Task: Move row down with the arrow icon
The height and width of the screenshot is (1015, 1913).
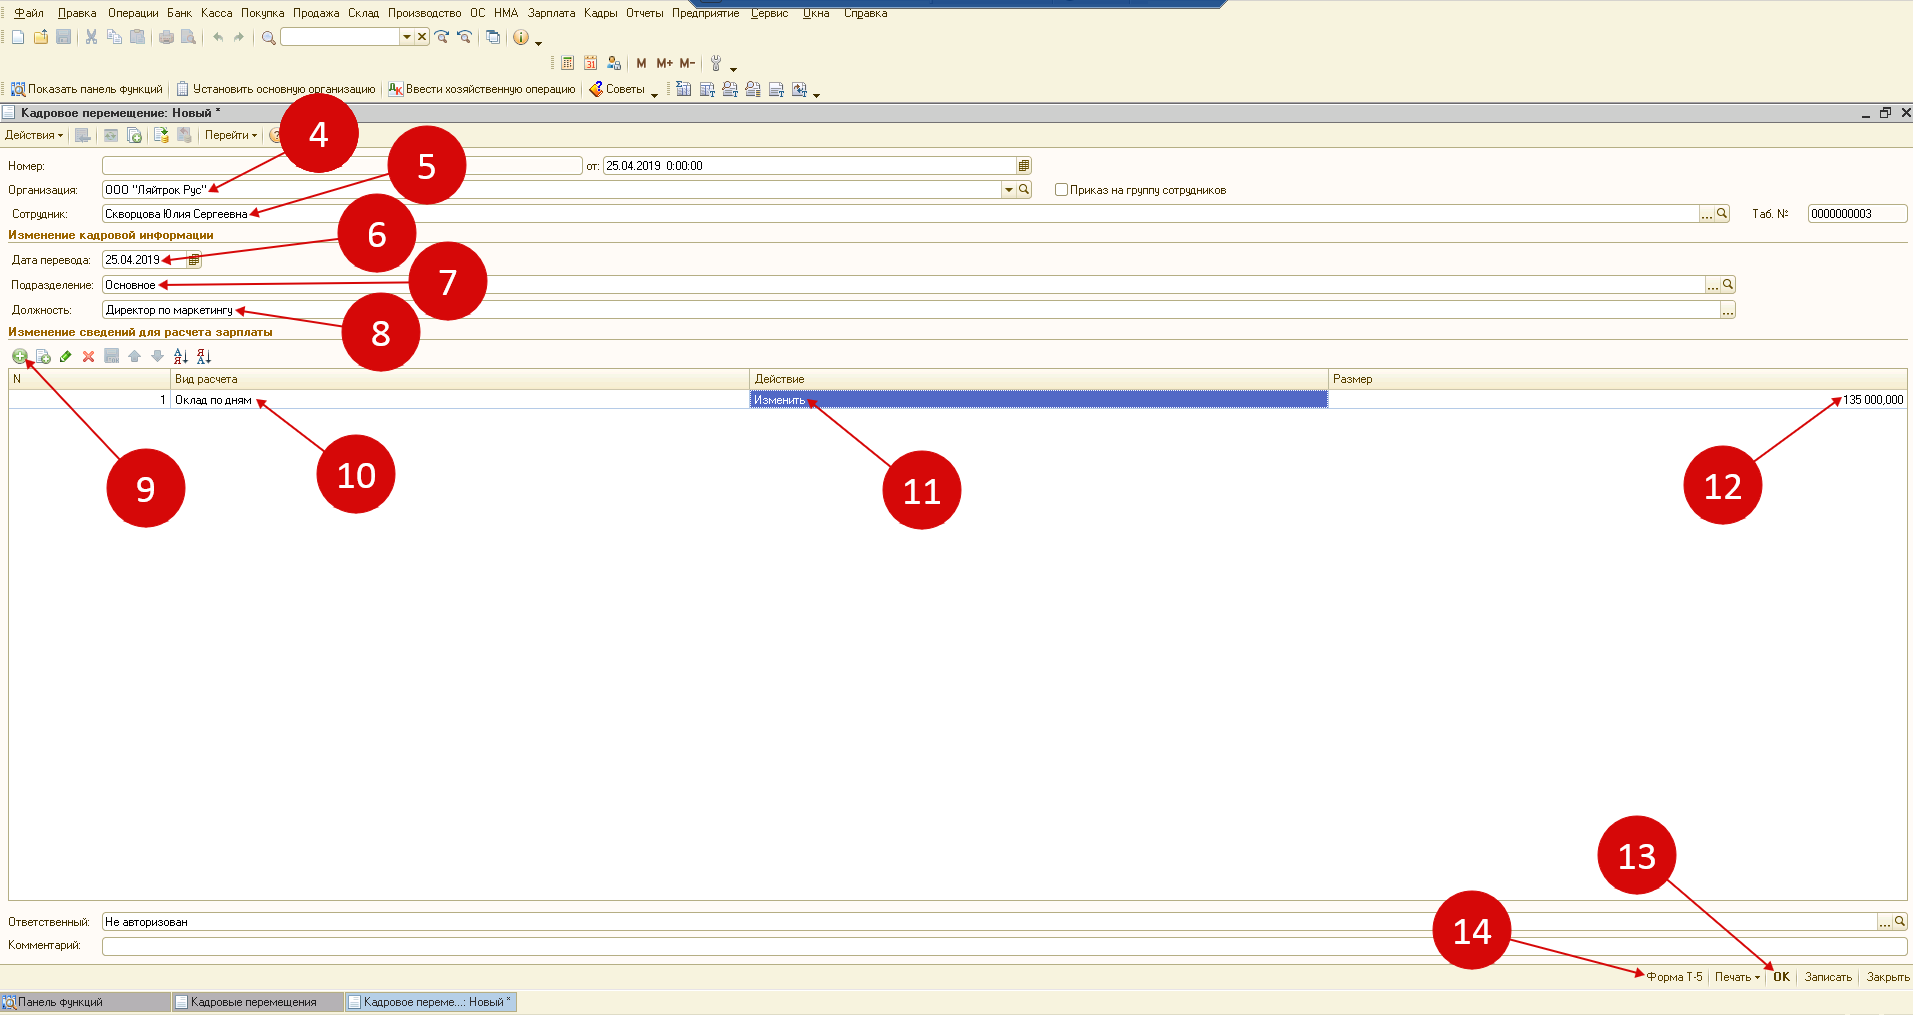Action: 157,356
